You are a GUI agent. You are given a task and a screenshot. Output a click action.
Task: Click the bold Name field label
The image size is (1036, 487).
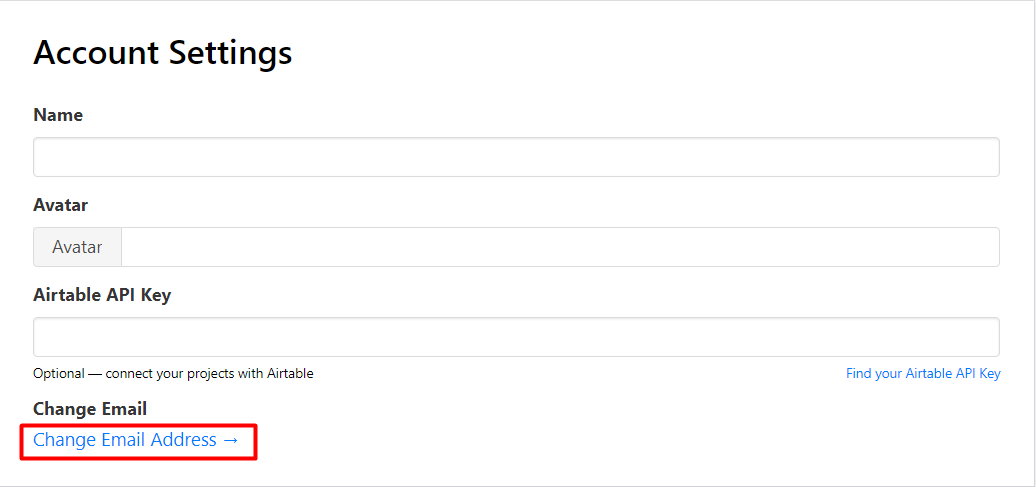click(58, 115)
